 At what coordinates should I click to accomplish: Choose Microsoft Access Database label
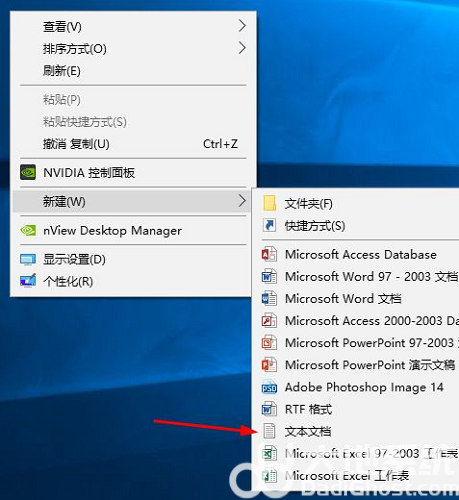[361, 255]
